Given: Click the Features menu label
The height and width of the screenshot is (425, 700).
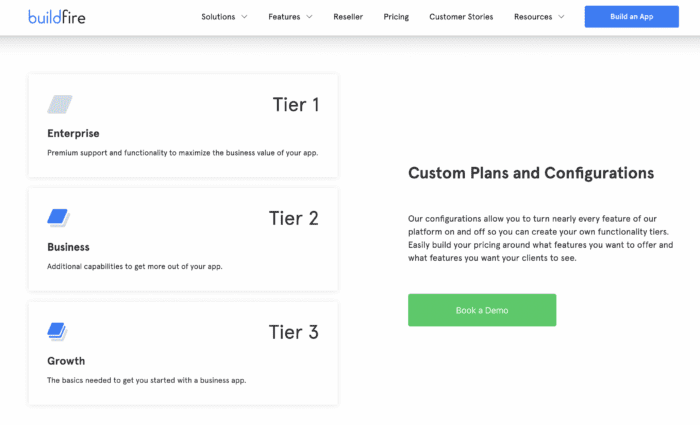Looking at the screenshot, I should [284, 17].
